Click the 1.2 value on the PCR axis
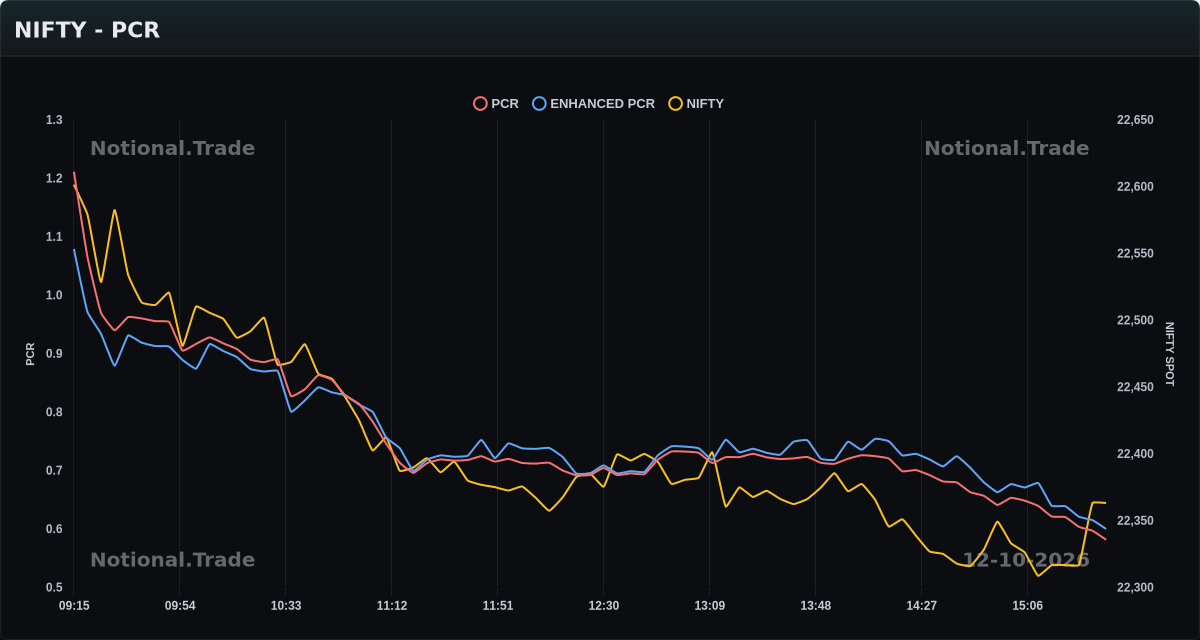The height and width of the screenshot is (640, 1200). [x=54, y=179]
